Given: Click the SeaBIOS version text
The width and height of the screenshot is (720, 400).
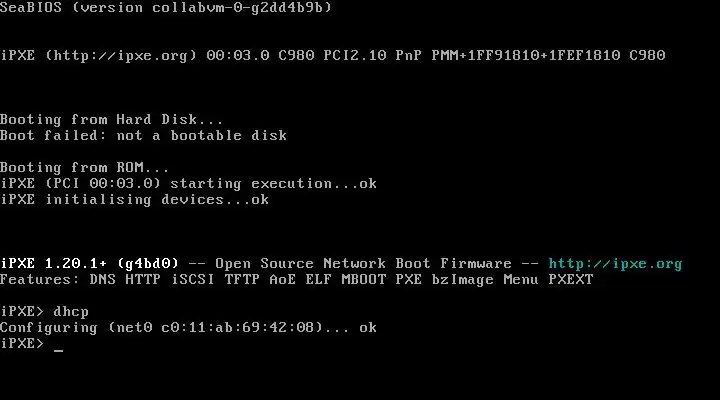Looking at the screenshot, I should (166, 8).
